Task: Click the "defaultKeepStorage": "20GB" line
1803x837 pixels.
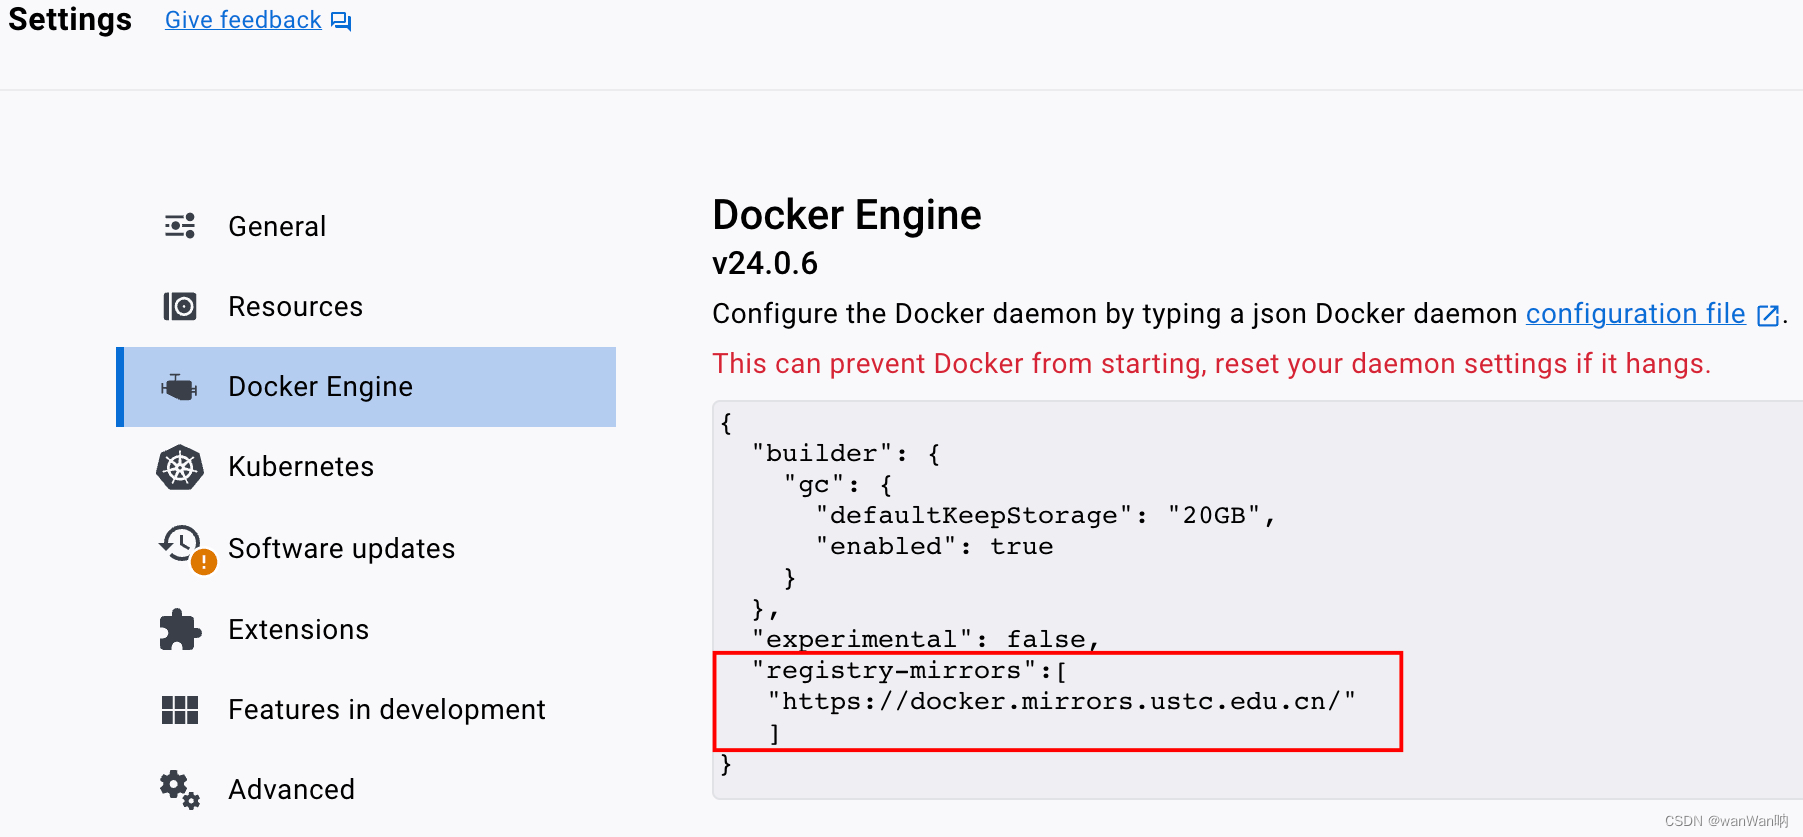Action: click(x=1046, y=516)
